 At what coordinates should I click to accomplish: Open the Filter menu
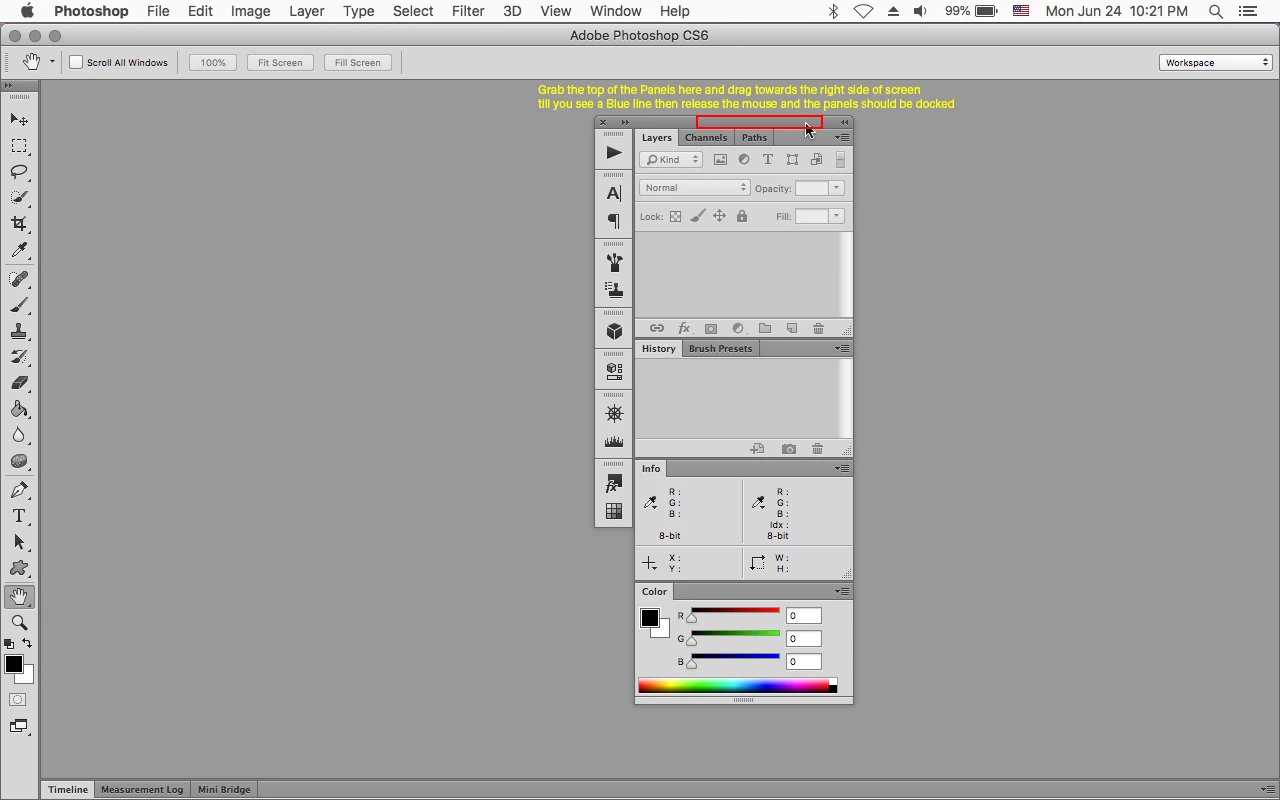click(x=468, y=11)
